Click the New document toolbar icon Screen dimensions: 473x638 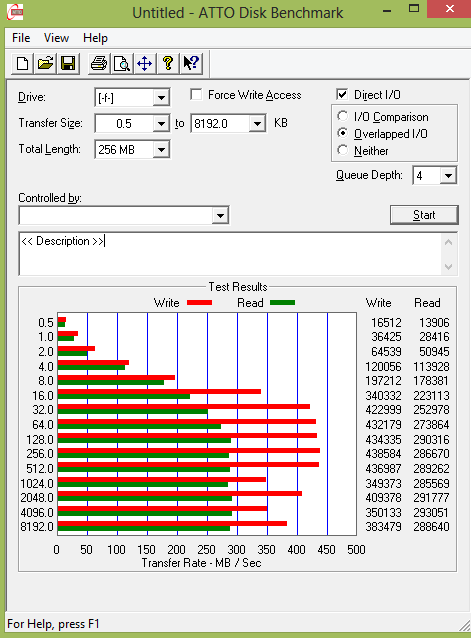[22, 63]
